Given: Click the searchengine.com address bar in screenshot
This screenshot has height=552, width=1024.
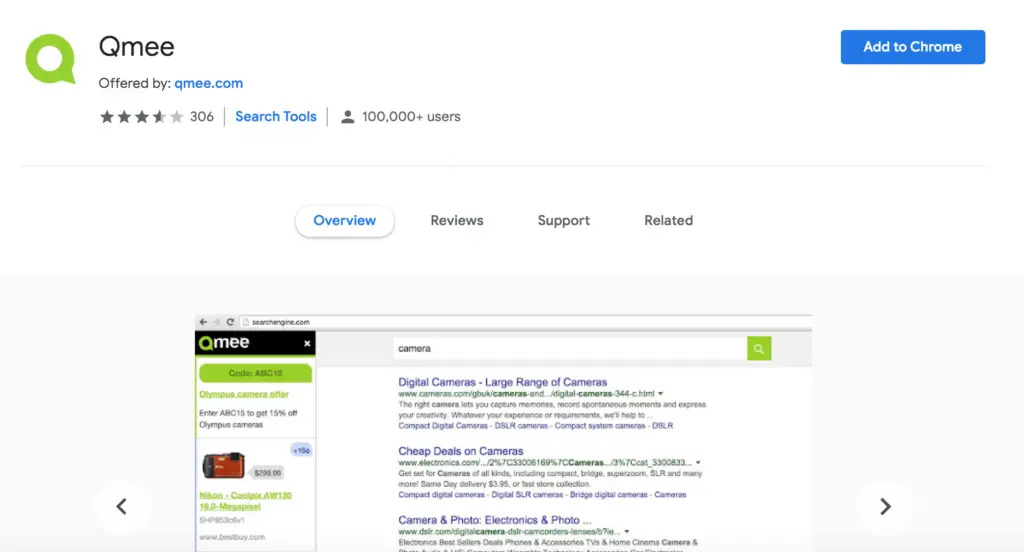Looking at the screenshot, I should [526, 322].
